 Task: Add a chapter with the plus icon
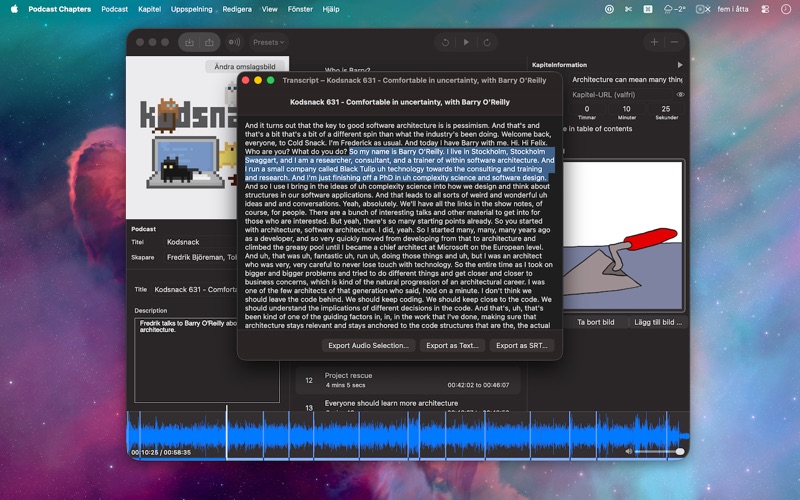[654, 42]
